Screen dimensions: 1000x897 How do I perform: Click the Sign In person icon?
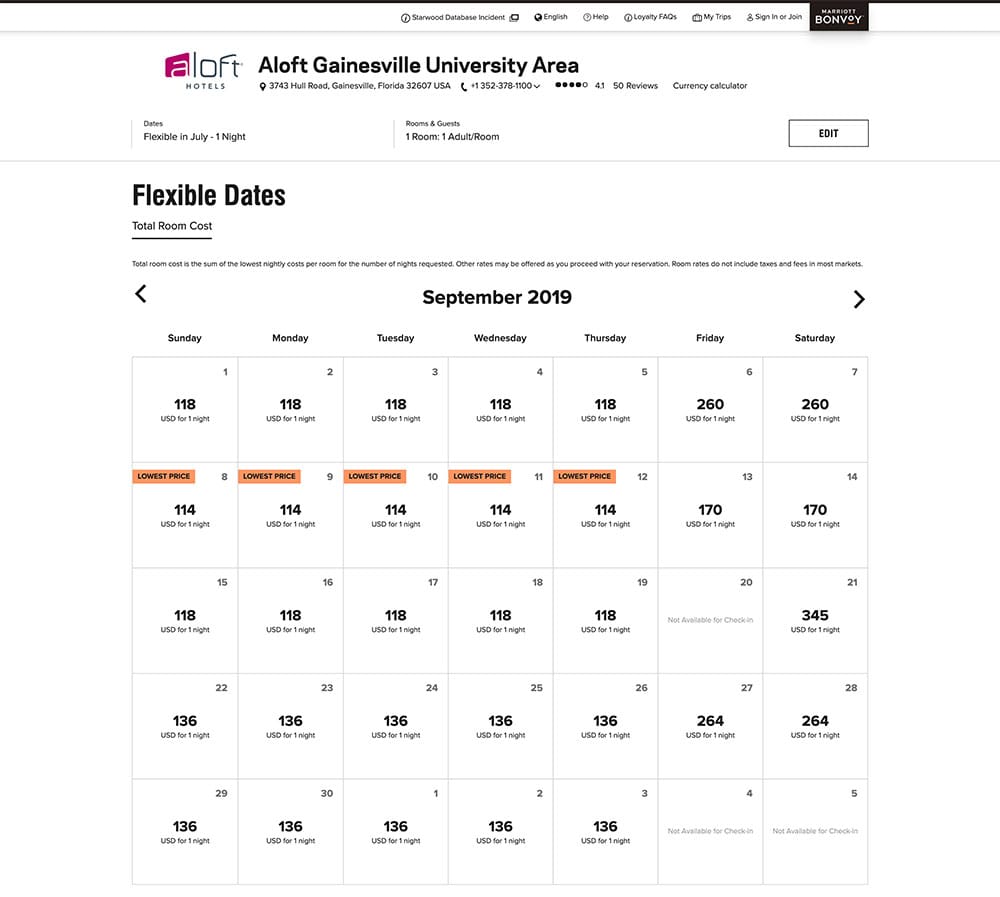(x=748, y=17)
